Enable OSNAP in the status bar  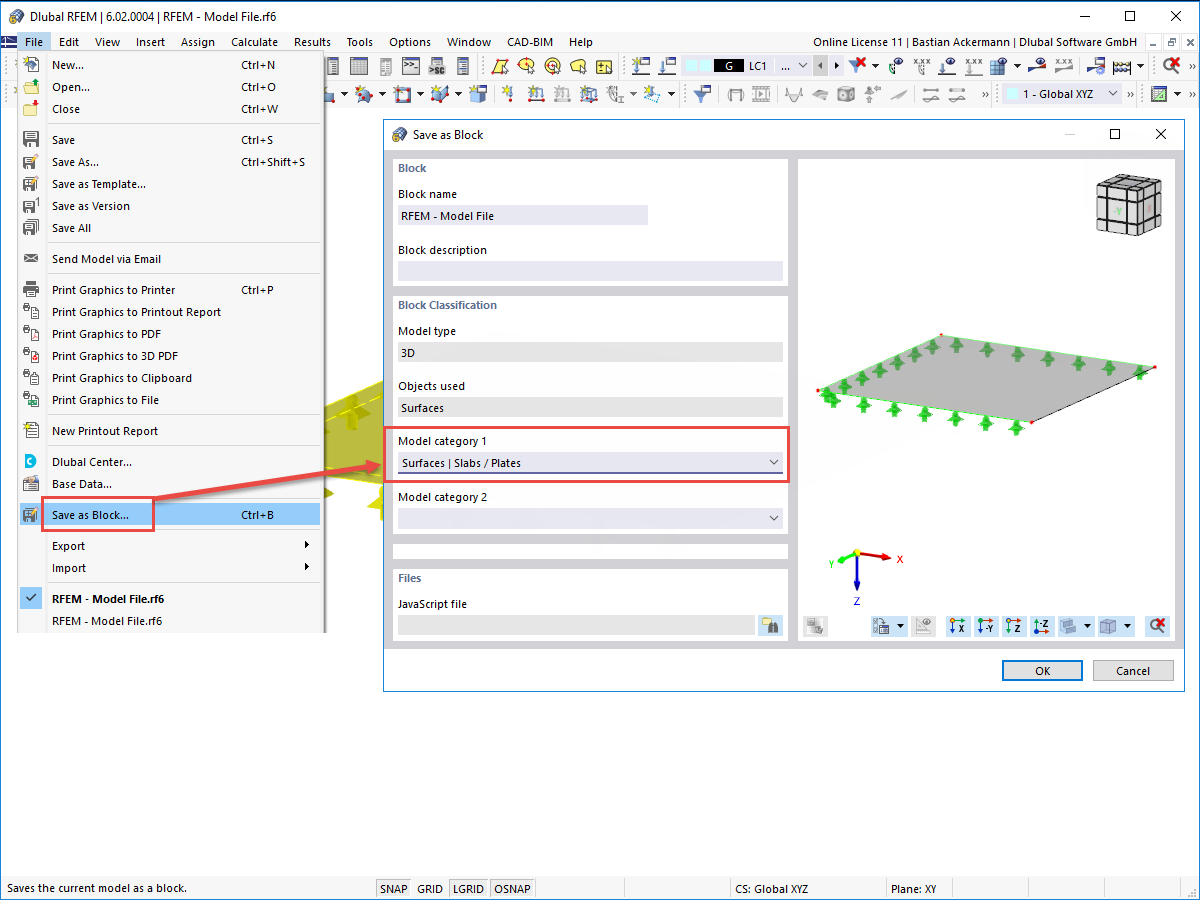pos(512,888)
